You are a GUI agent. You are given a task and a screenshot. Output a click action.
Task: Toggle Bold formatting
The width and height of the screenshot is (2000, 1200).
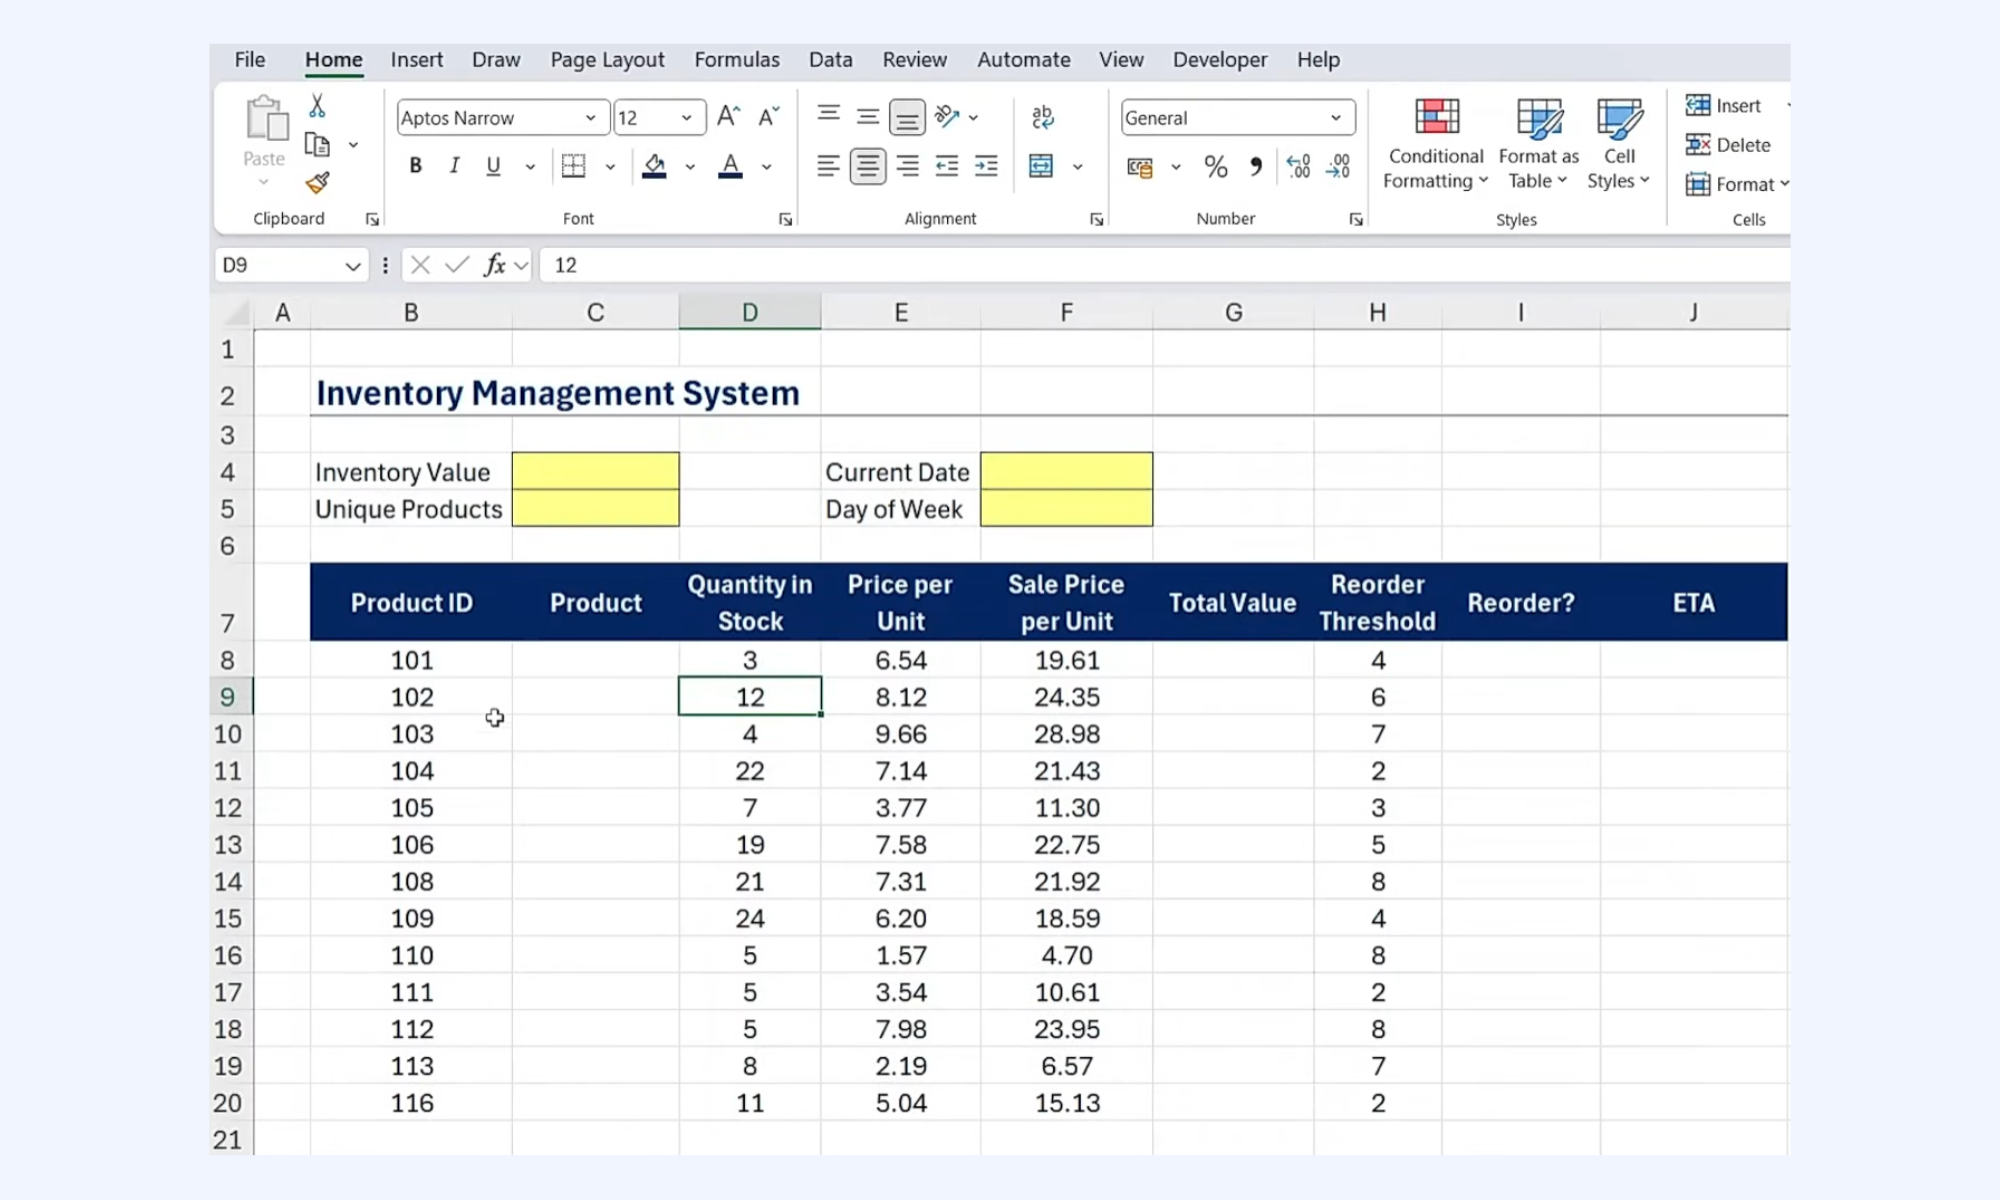[x=416, y=166]
